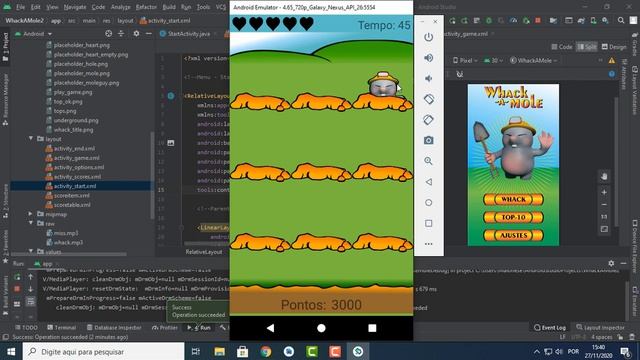This screenshot has width=640, height=360.
Task: Select activity_end.xml in project tree
Action: [x=74, y=149]
